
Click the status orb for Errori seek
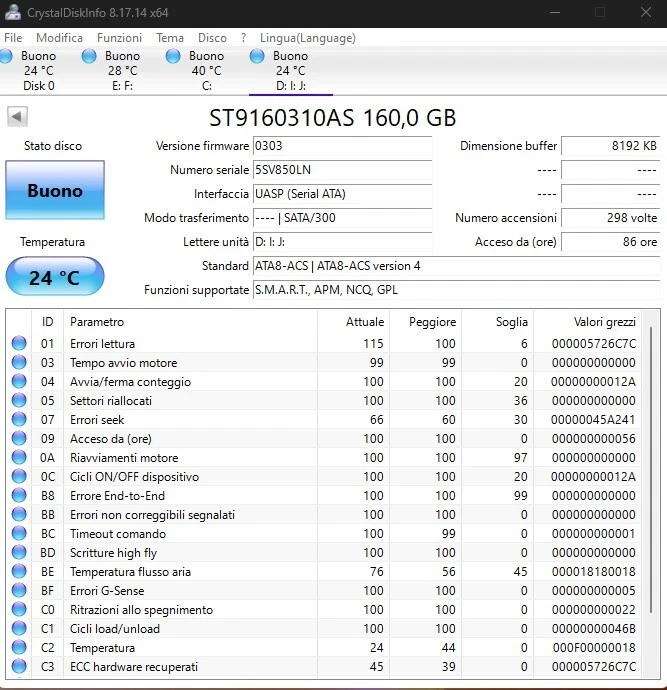click(x=19, y=419)
